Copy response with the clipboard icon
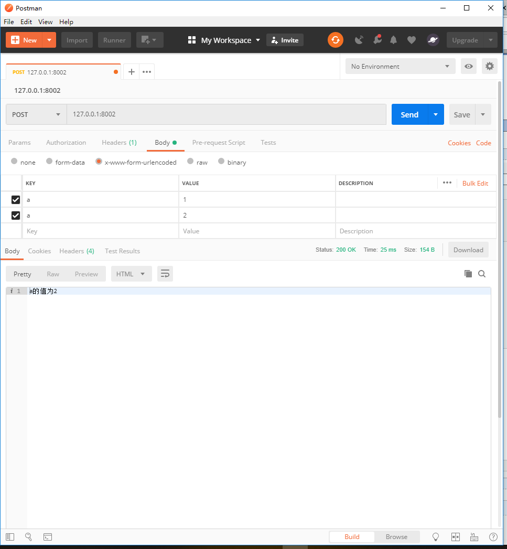This screenshot has height=549, width=507. 468,273
